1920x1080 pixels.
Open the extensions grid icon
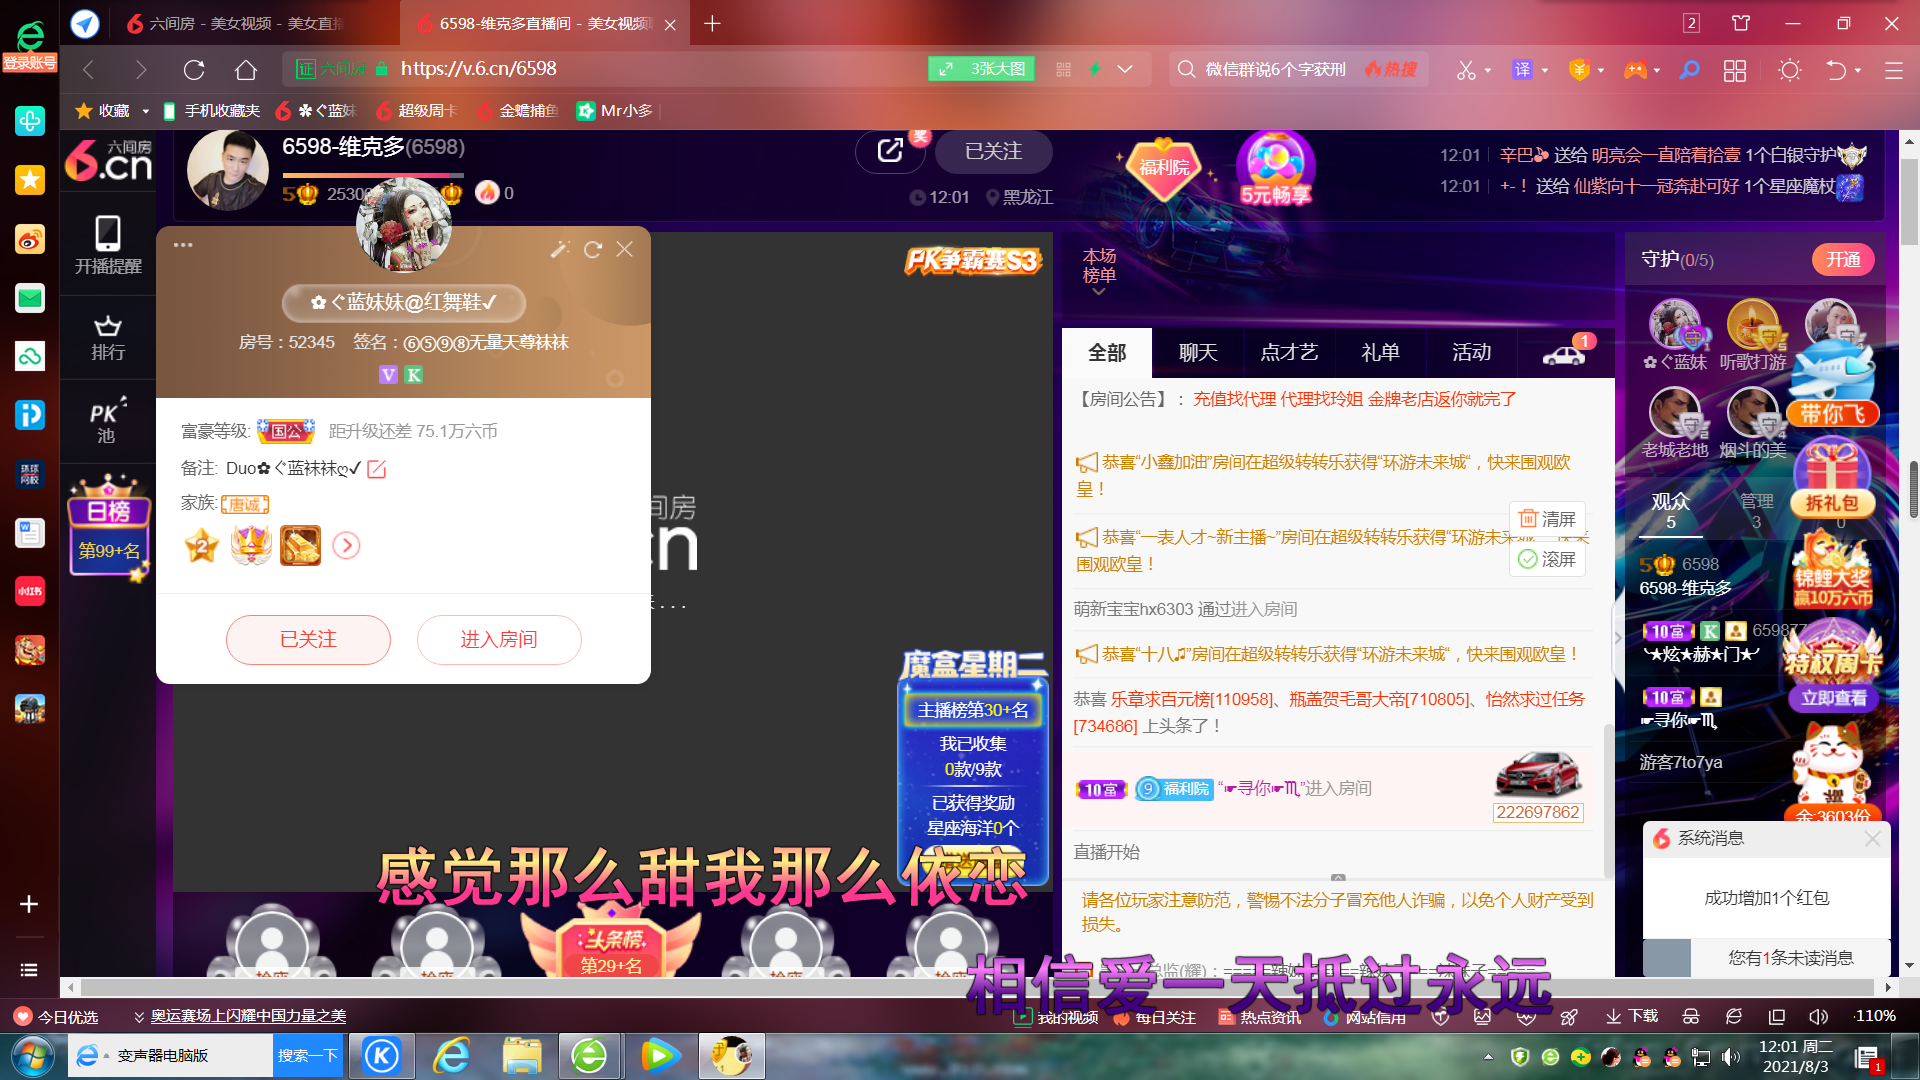point(1735,70)
